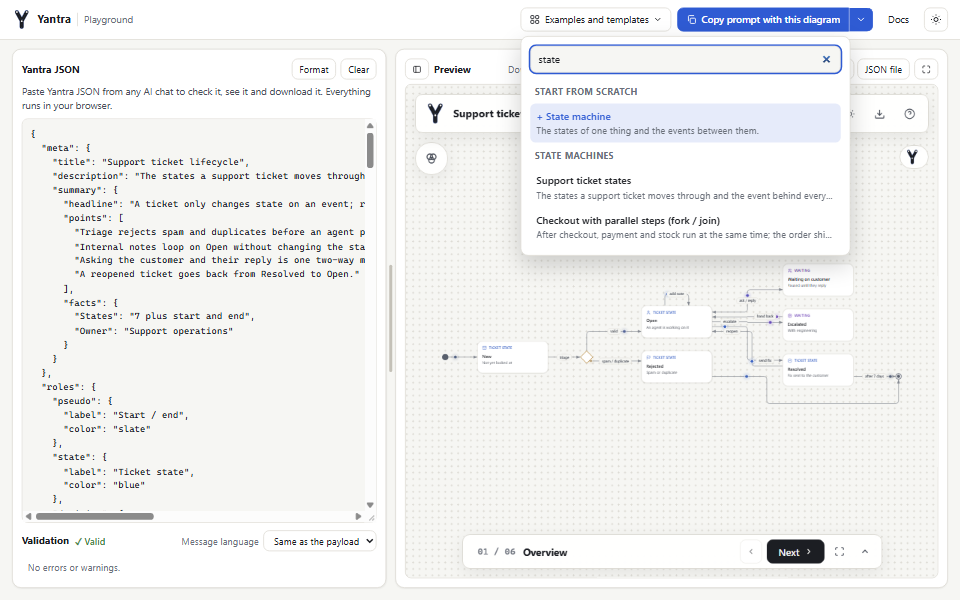960x600 pixels.
Task: Click the STATE MACHINES section header
Action: coord(574,156)
